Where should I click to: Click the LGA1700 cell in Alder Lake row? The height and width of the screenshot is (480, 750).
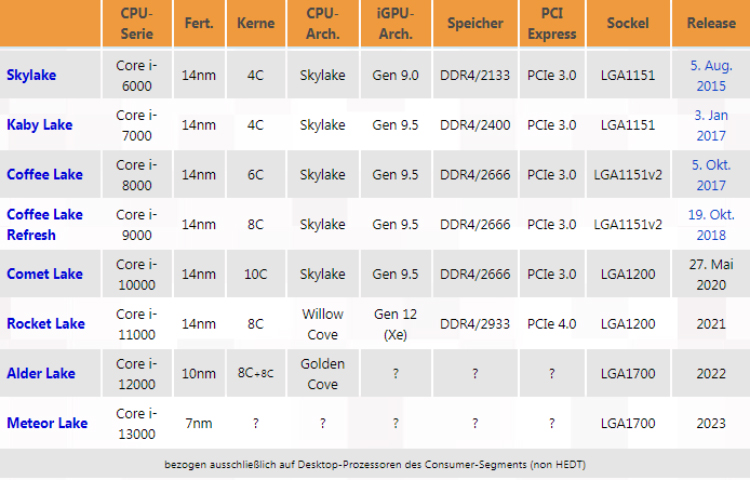(628, 373)
